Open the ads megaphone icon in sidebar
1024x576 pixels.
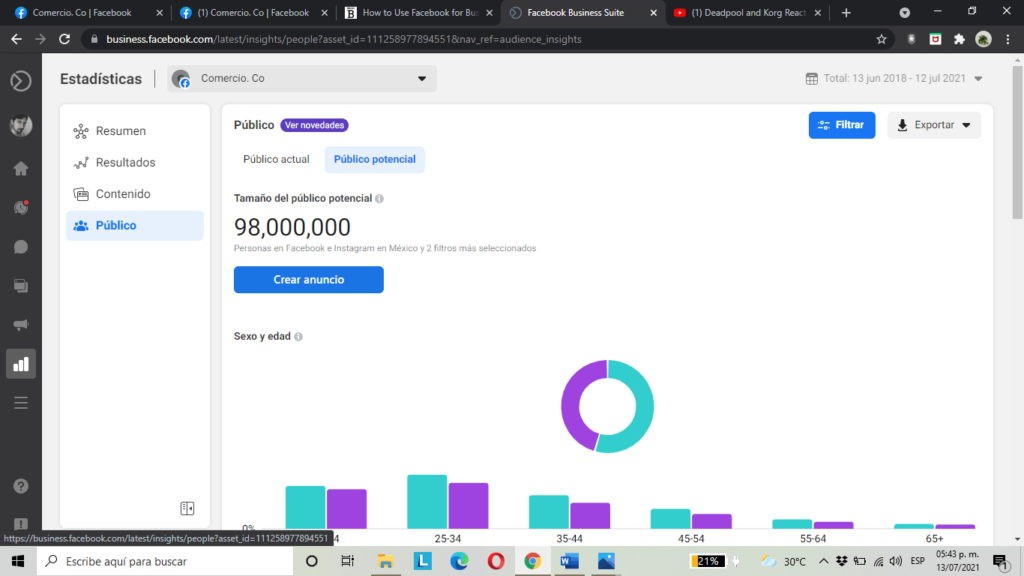point(21,325)
